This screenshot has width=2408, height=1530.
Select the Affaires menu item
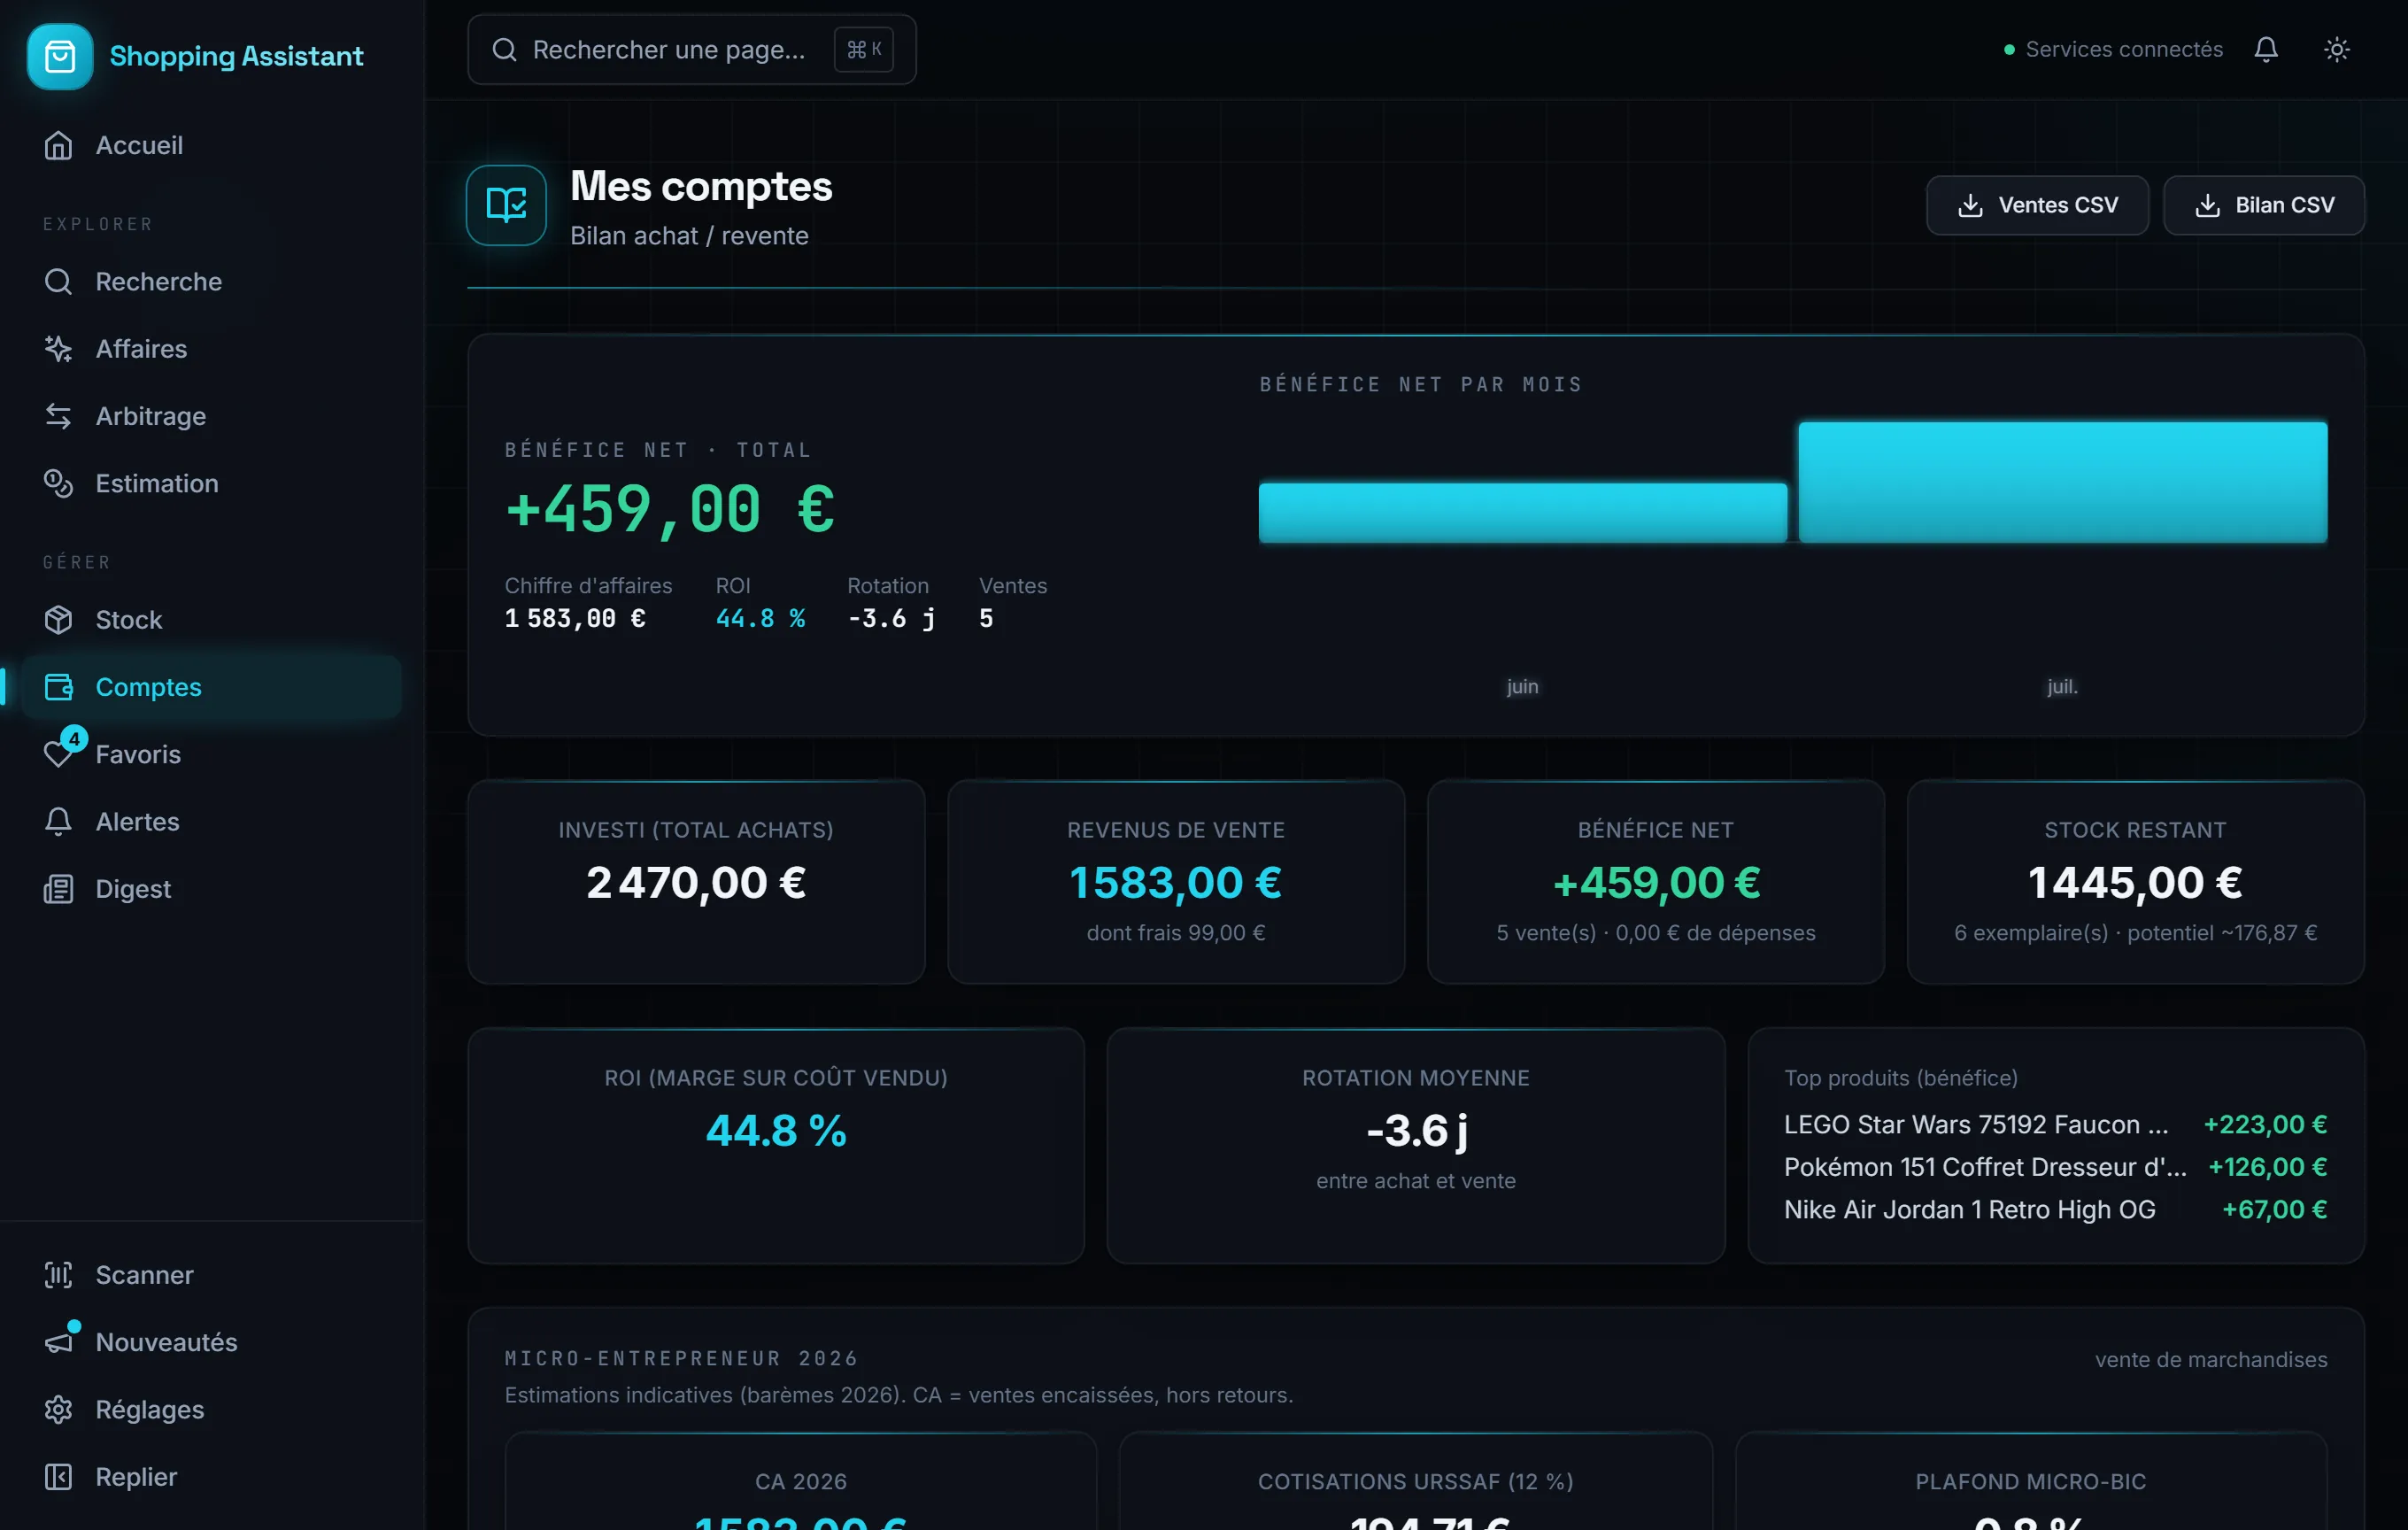pos(212,349)
